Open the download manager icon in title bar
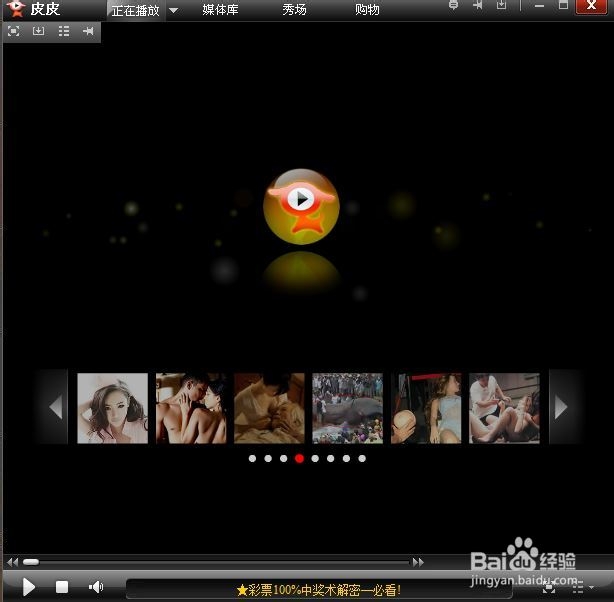This screenshot has width=614, height=602. 502,5
